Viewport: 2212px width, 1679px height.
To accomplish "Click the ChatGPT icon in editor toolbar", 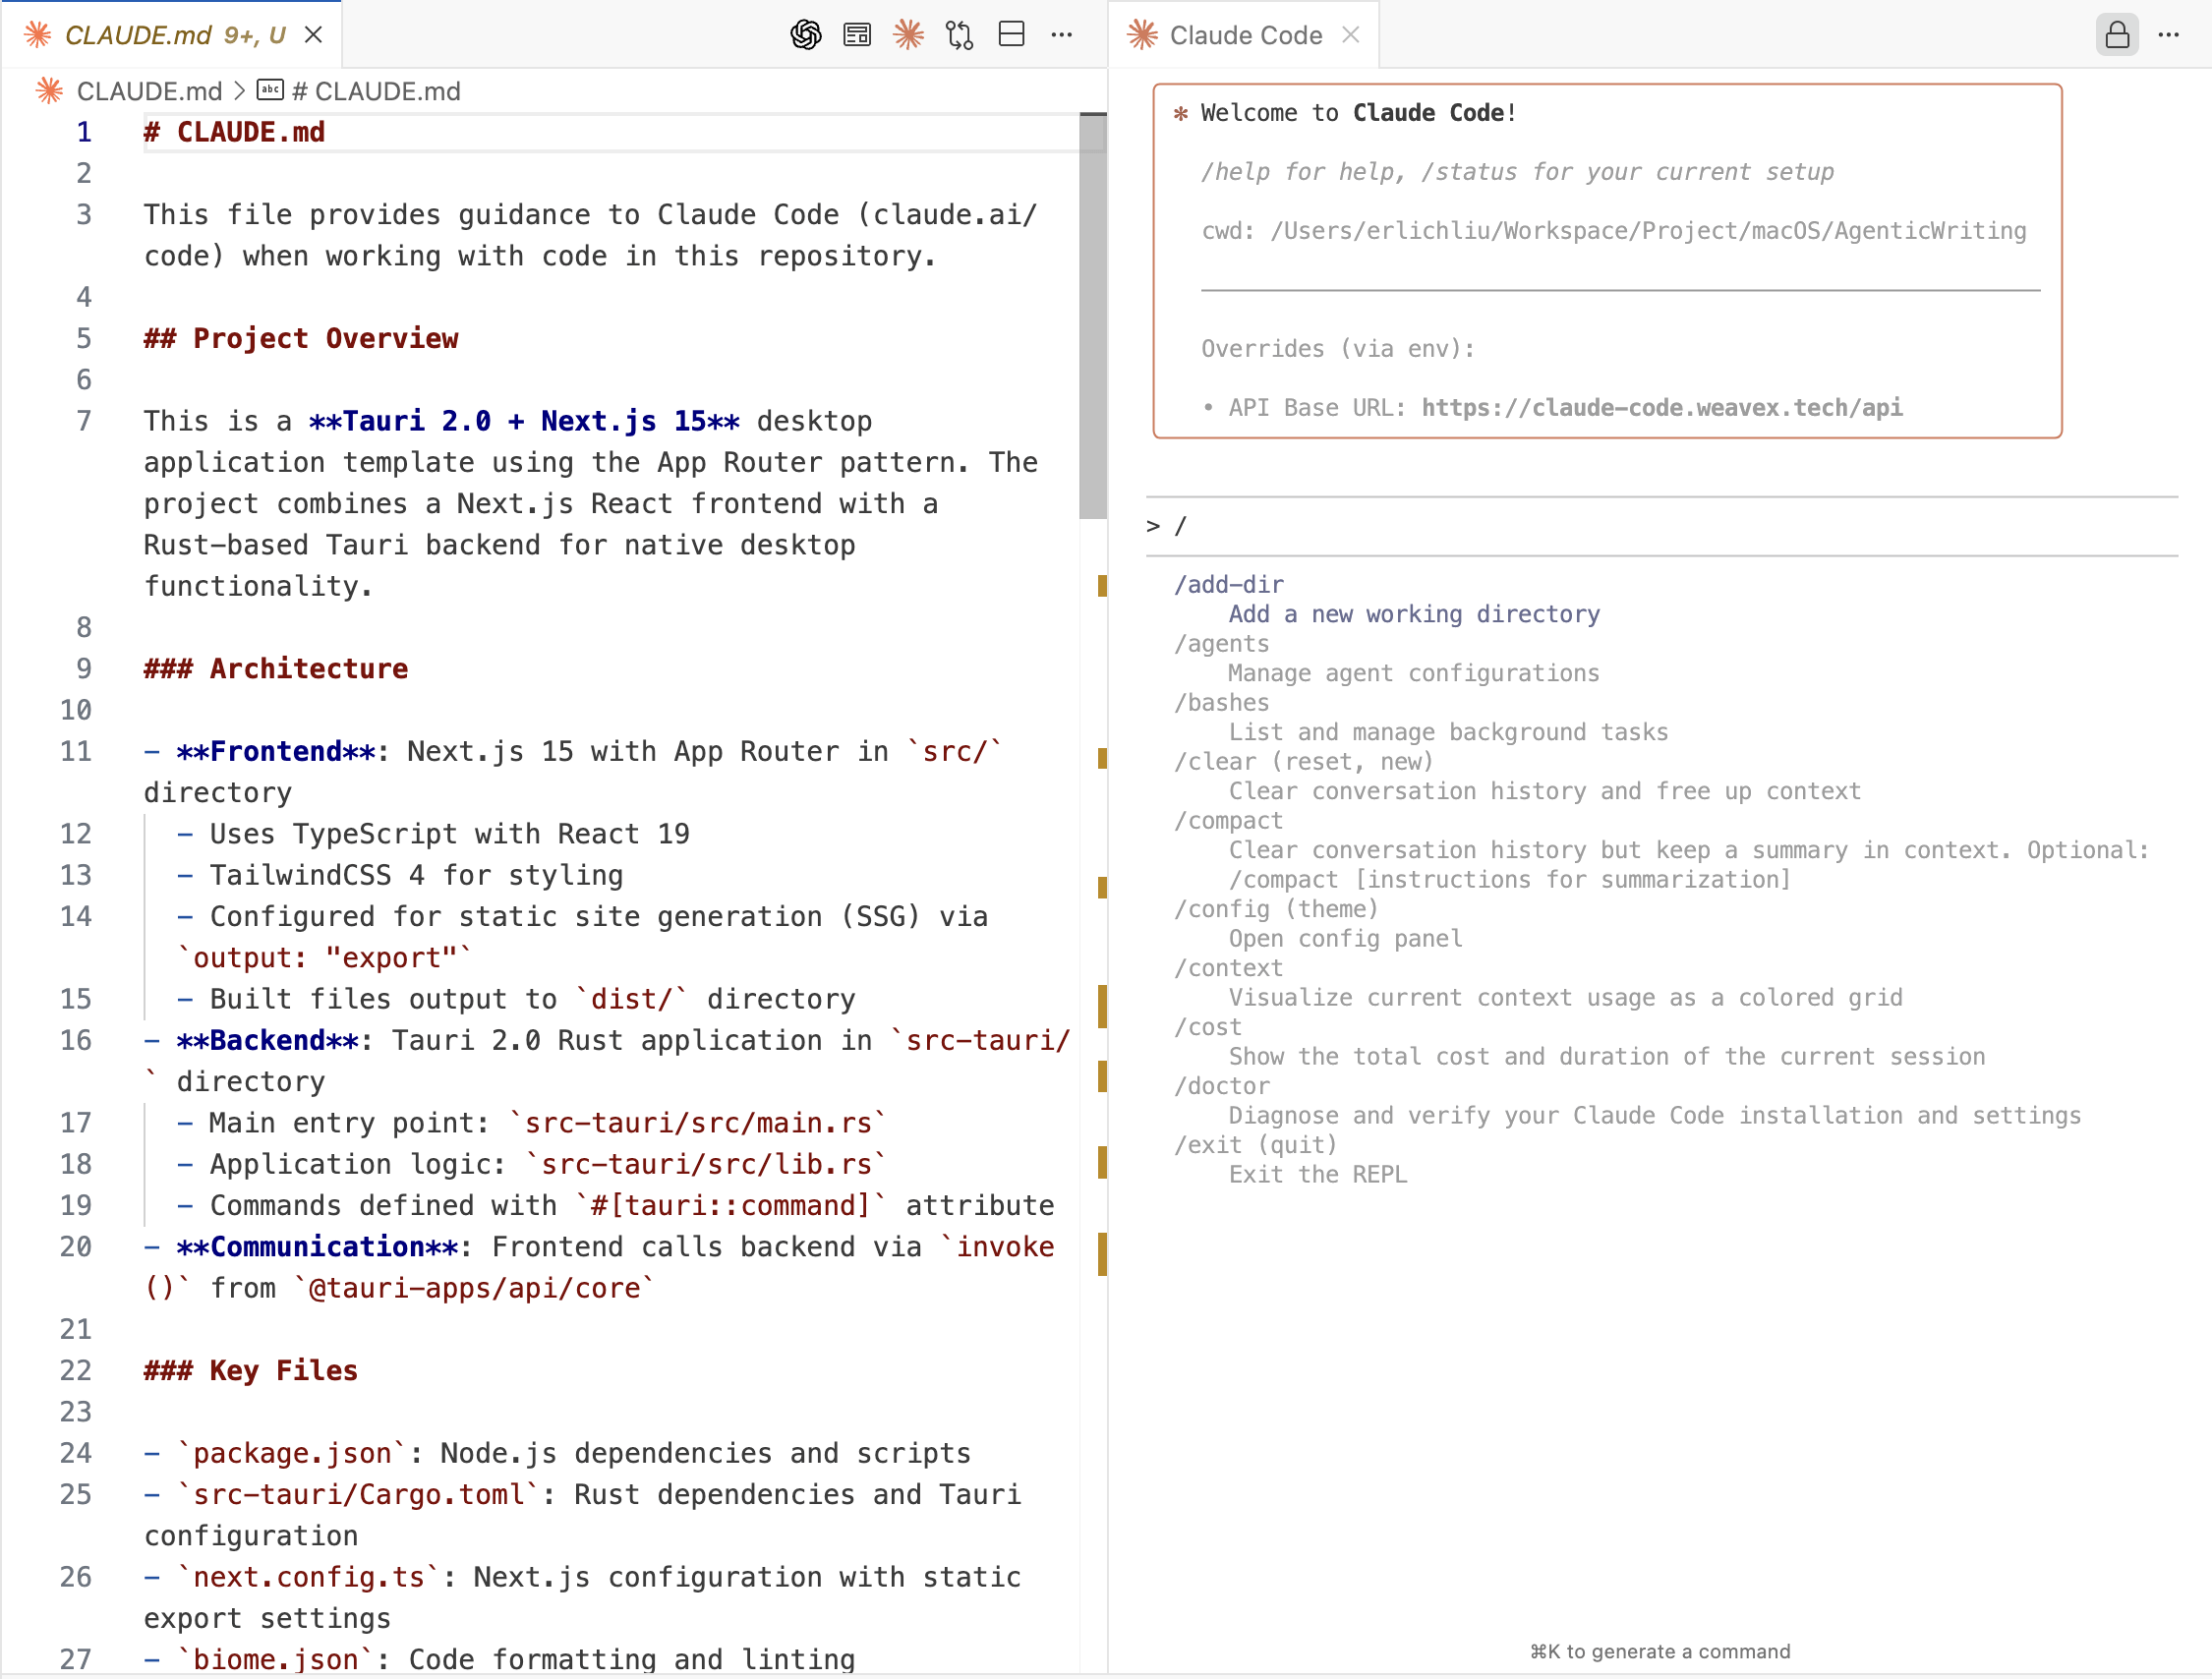I will (805, 35).
